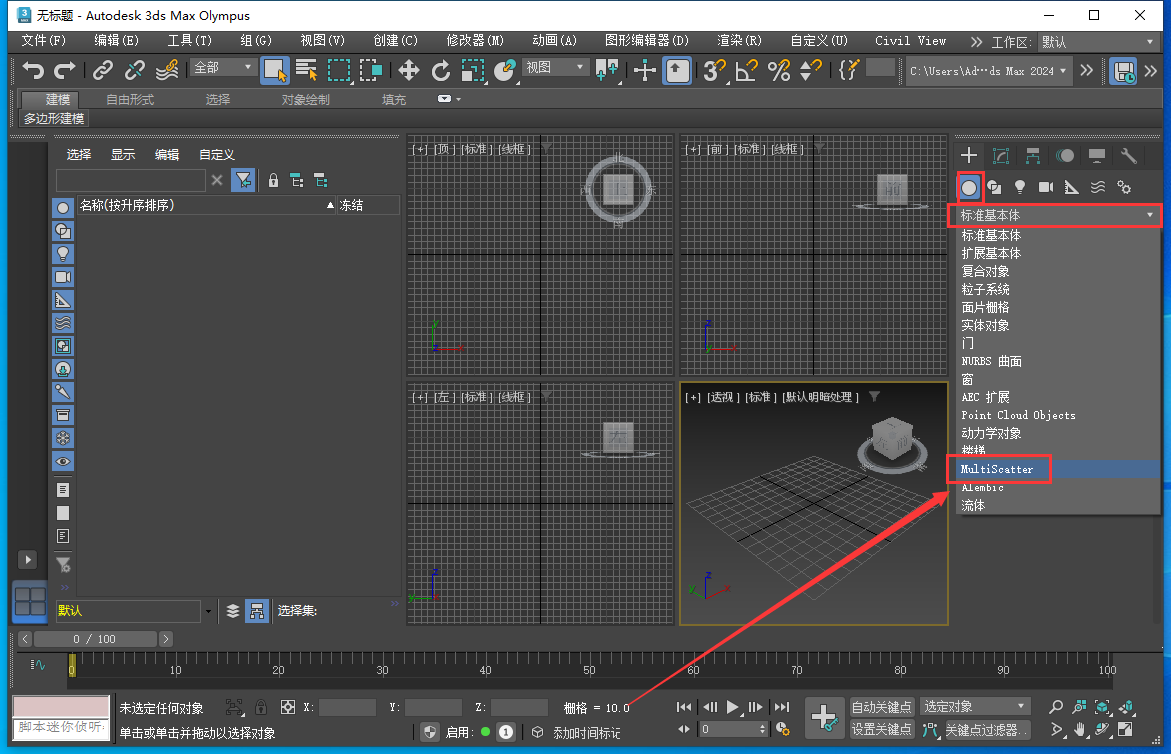
Task: Toggle the selection lock icon
Action: pyautogui.click(x=261, y=707)
